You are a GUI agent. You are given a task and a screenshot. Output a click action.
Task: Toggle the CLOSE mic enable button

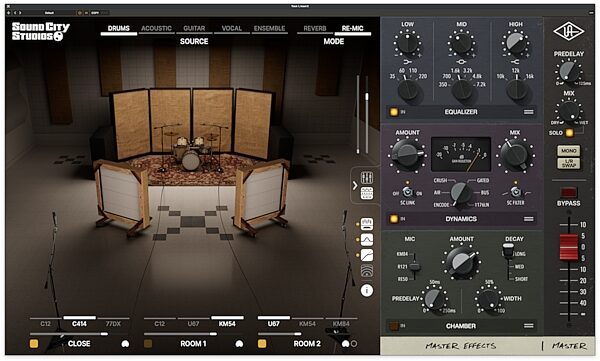click(x=34, y=343)
